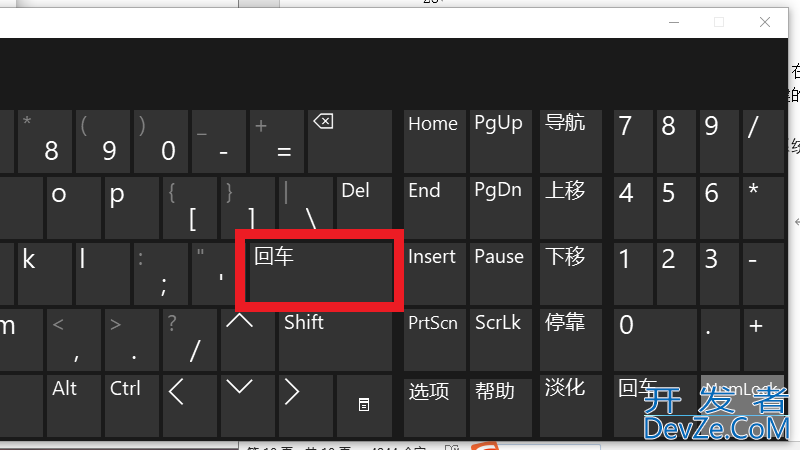Screen dimensions: 800x450
Task: Click the numpad 5 key
Action: (676, 208)
